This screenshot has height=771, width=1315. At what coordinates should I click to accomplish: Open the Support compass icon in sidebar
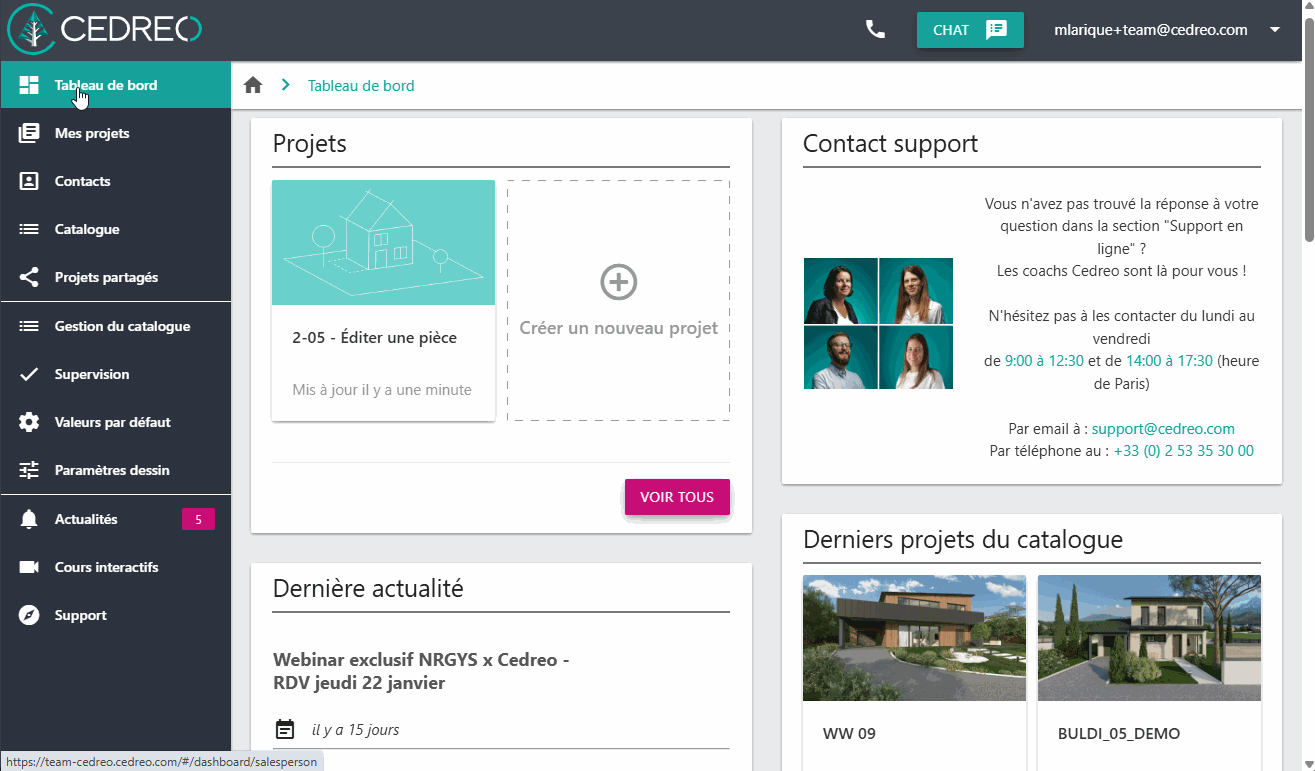(x=29, y=615)
